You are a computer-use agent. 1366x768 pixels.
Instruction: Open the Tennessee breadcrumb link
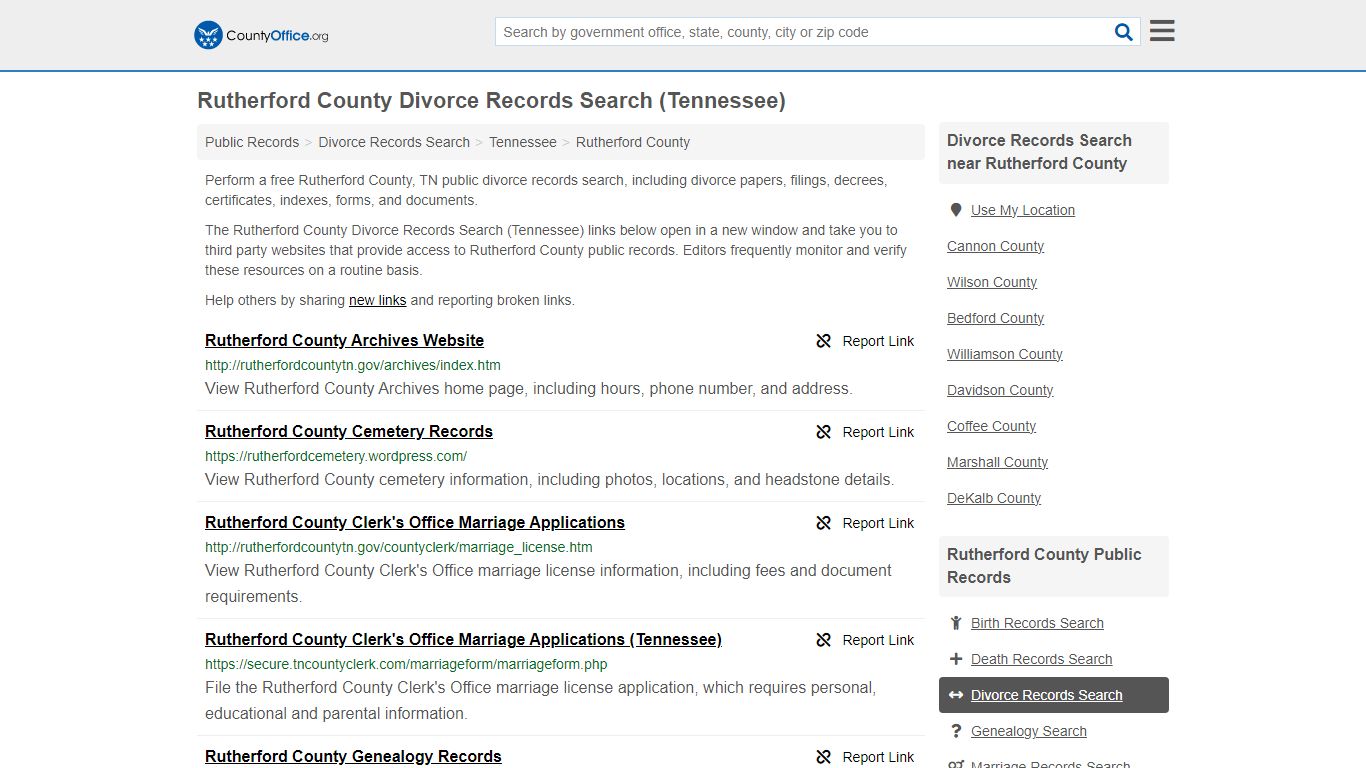point(522,142)
